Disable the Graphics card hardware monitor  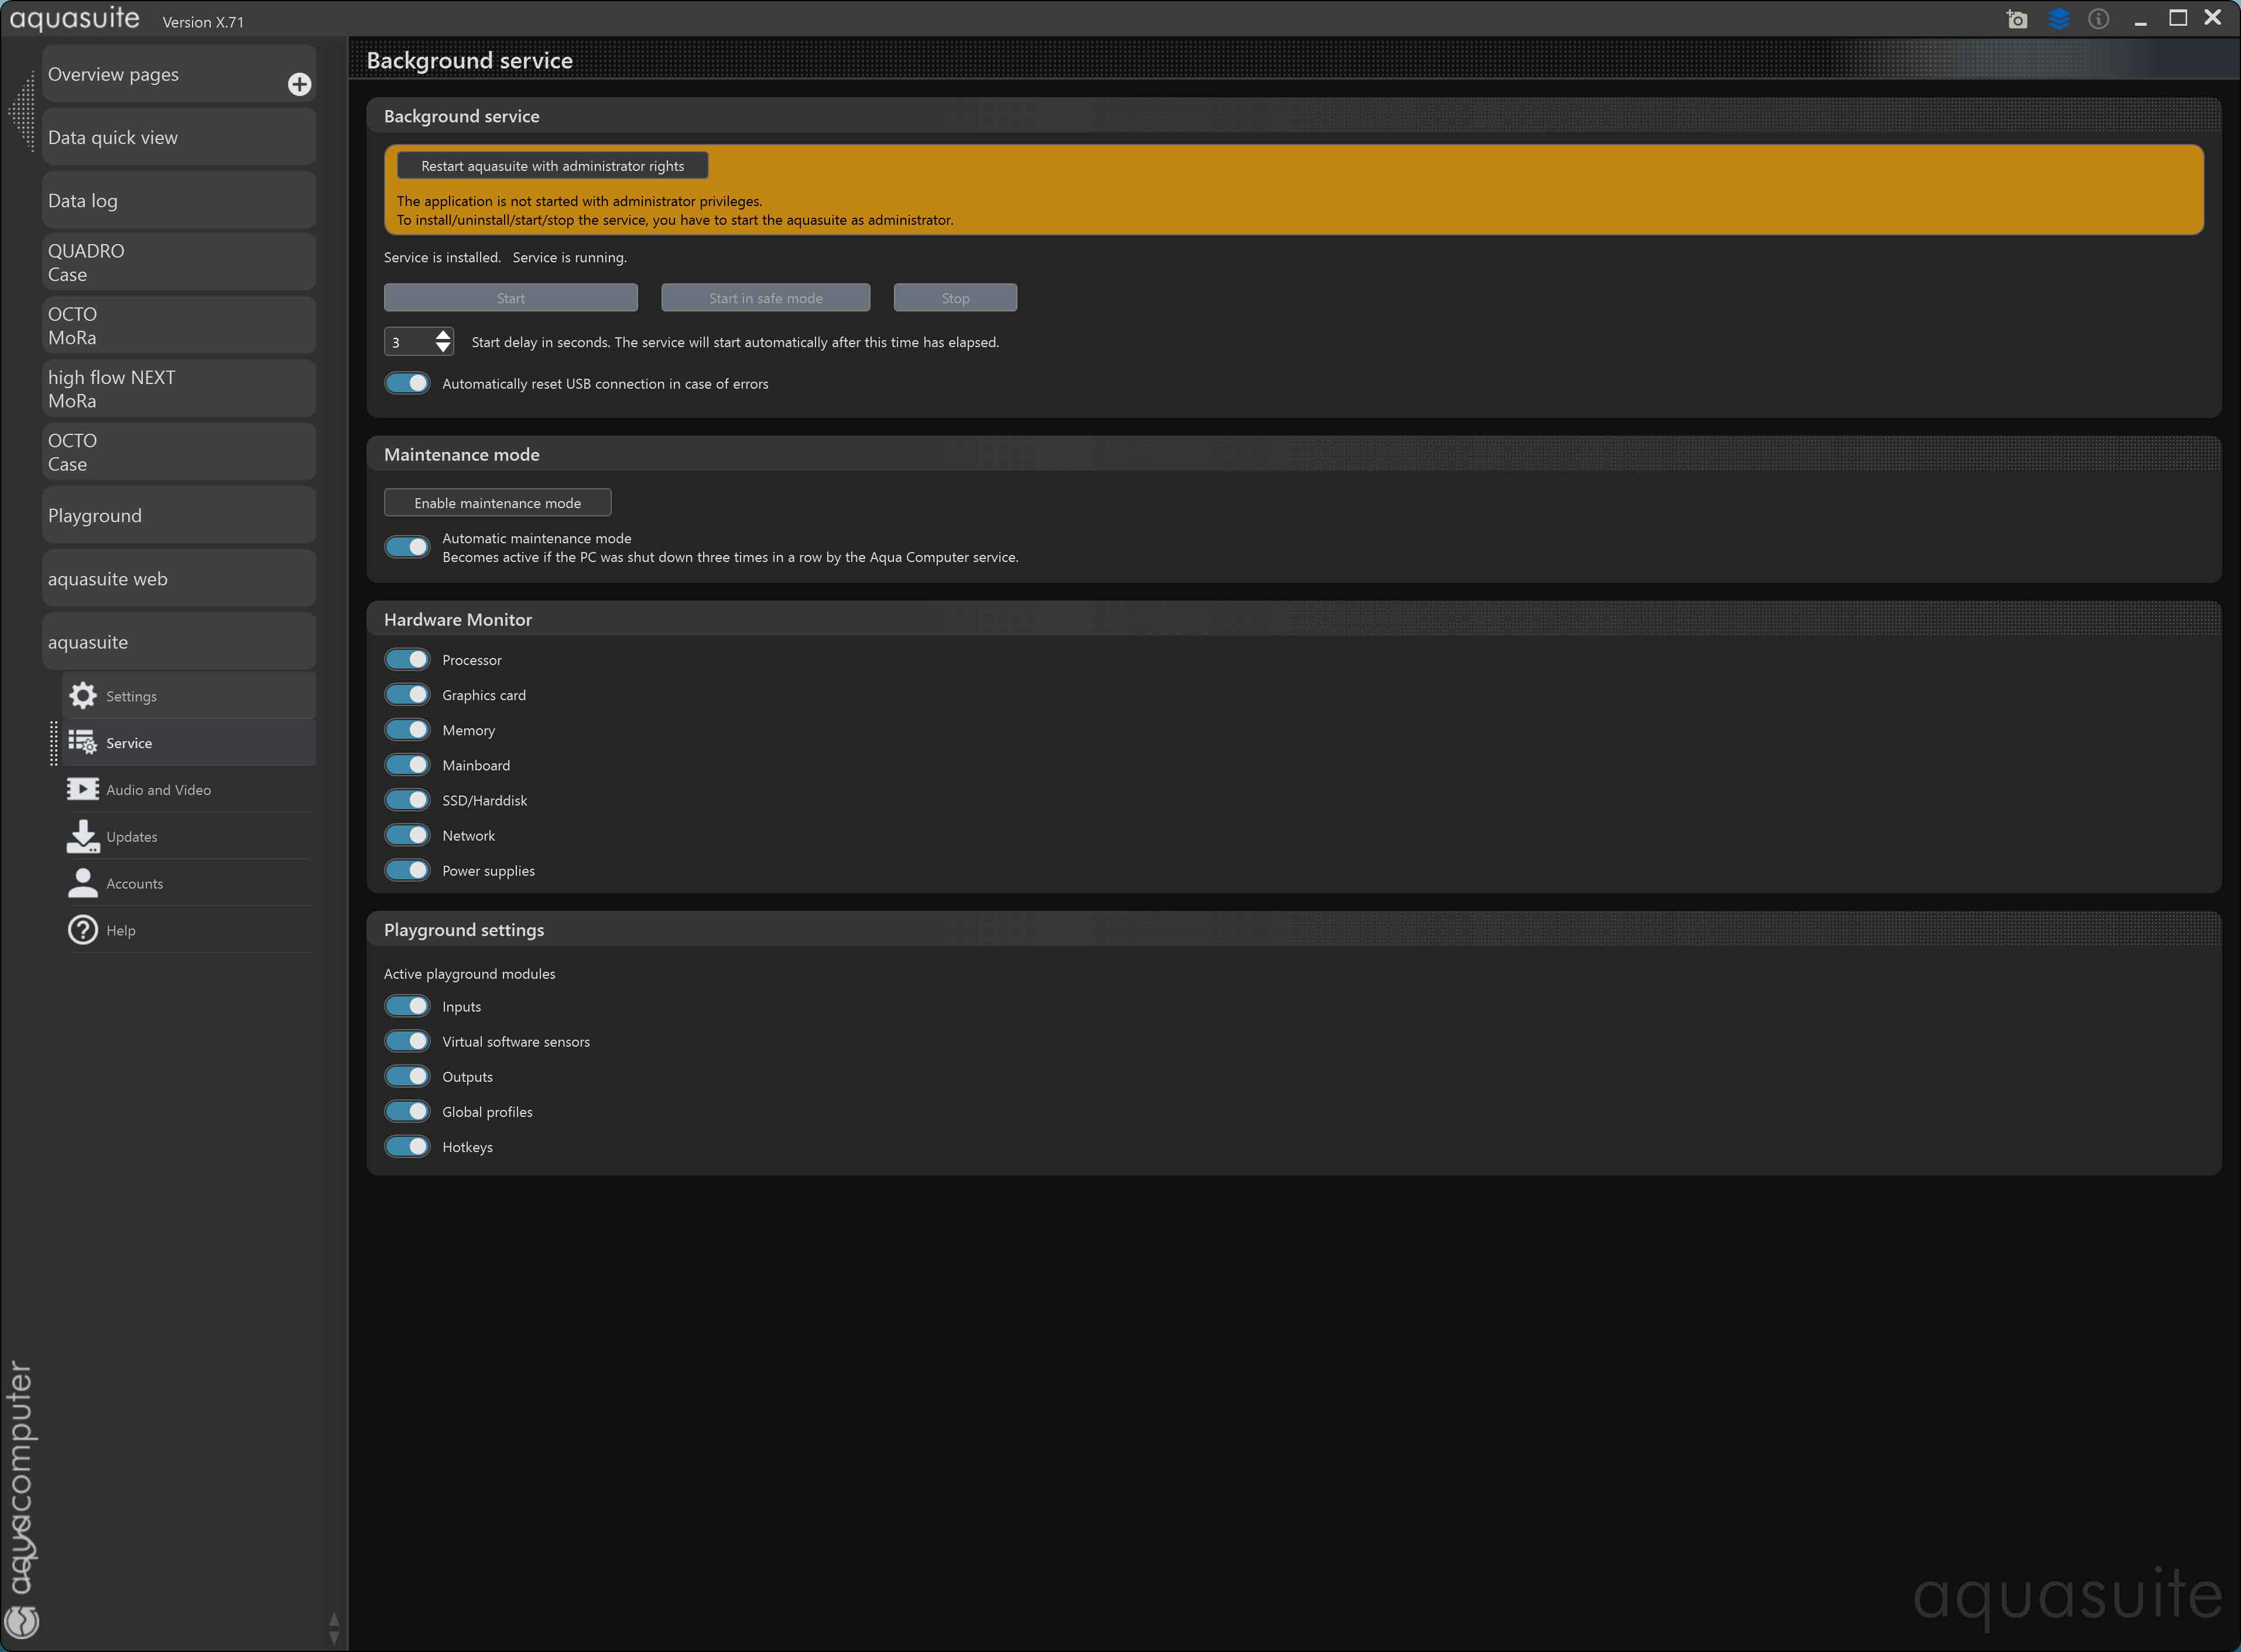[x=407, y=695]
